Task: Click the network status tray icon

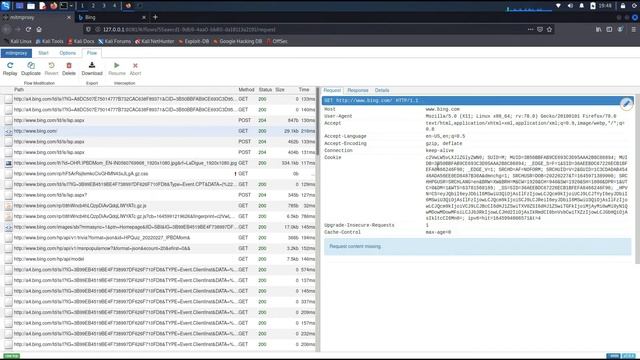Action: point(558,6)
